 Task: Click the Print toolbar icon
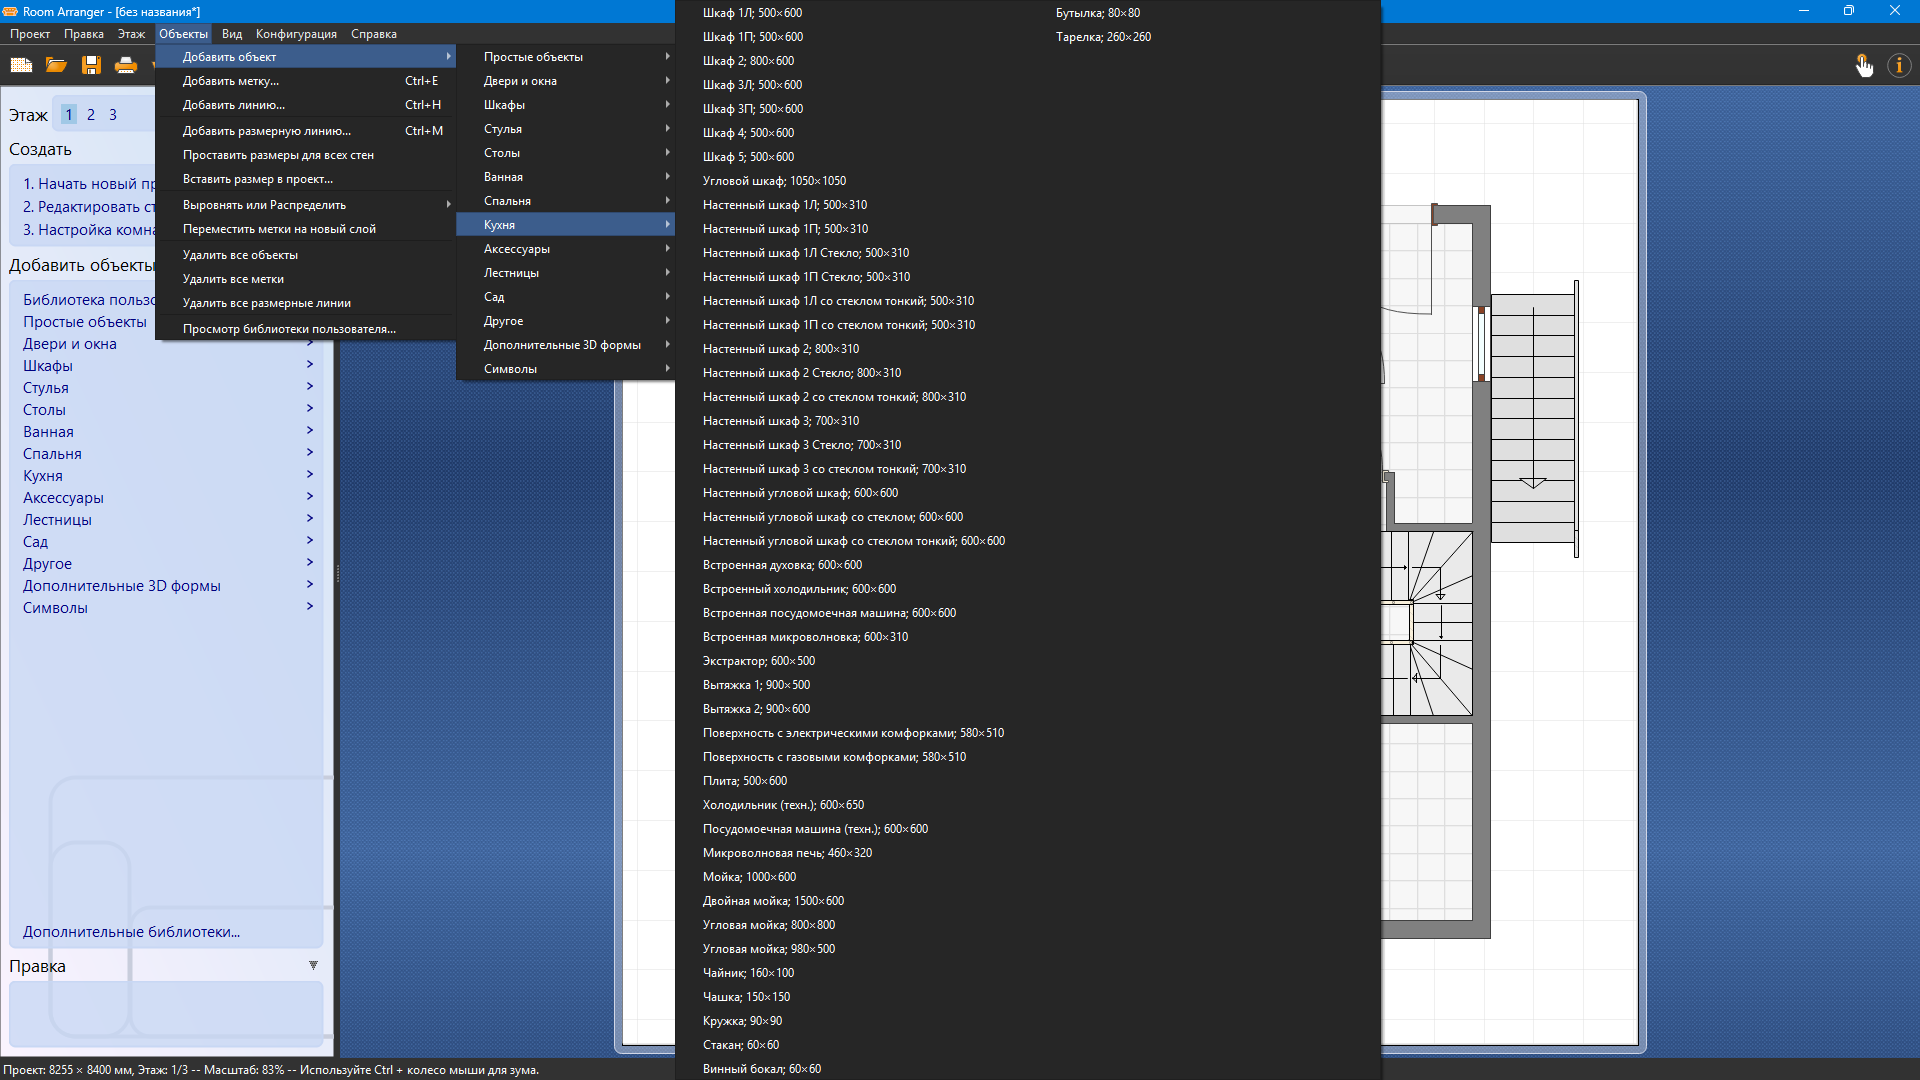click(126, 65)
